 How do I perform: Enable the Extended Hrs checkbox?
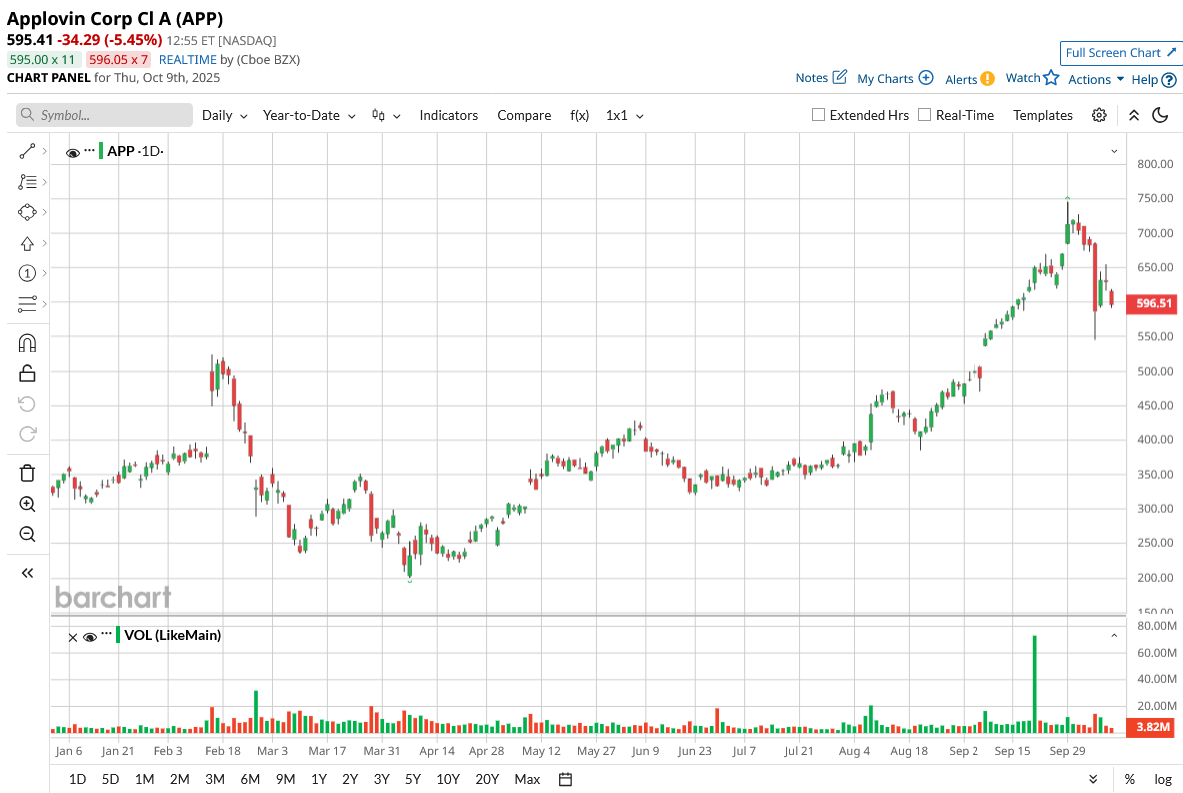click(x=818, y=115)
